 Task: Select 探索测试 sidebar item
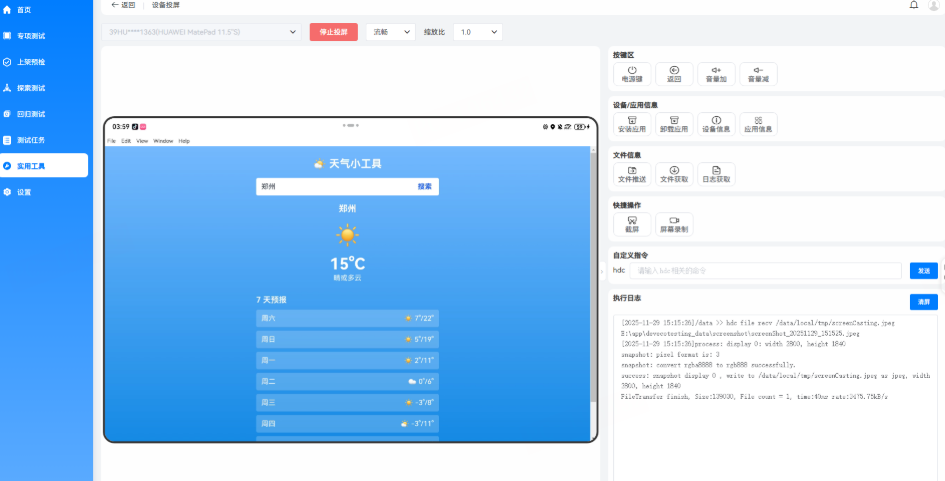click(24, 87)
